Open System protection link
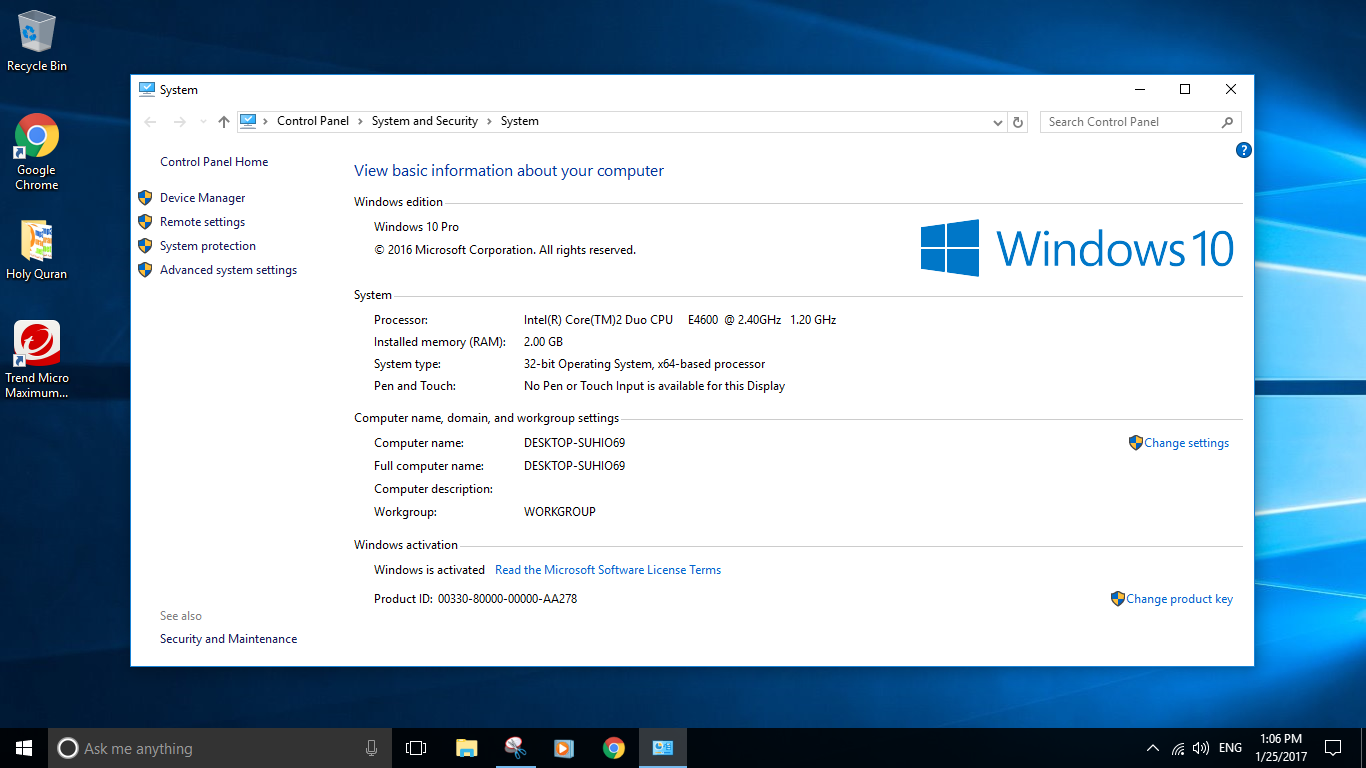This screenshot has width=1366, height=768. (208, 246)
